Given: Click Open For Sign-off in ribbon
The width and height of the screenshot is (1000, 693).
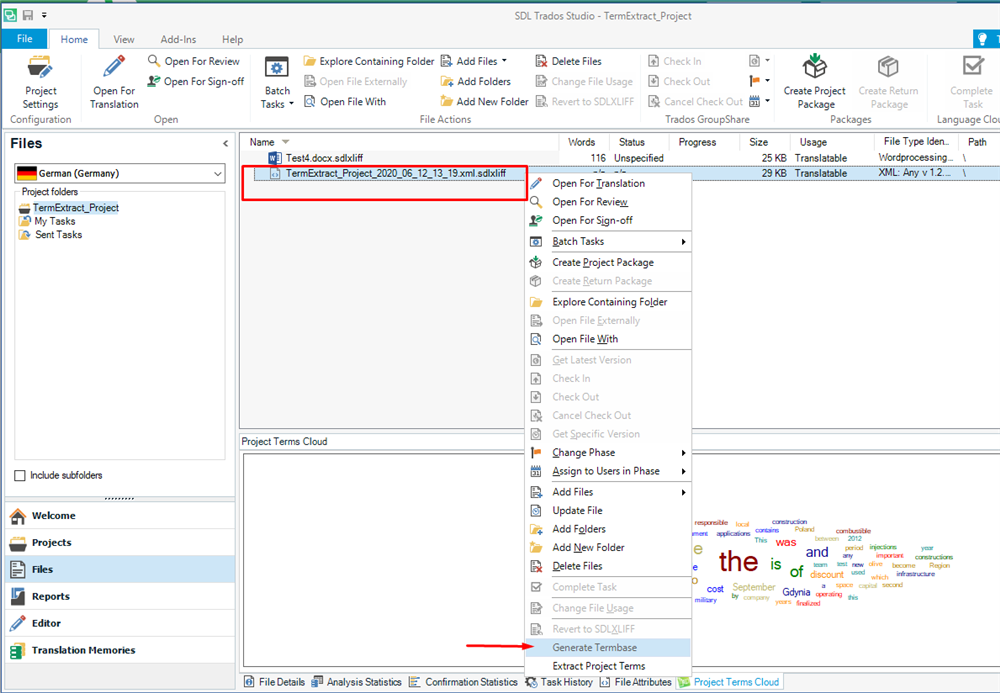Looking at the screenshot, I should [x=196, y=82].
